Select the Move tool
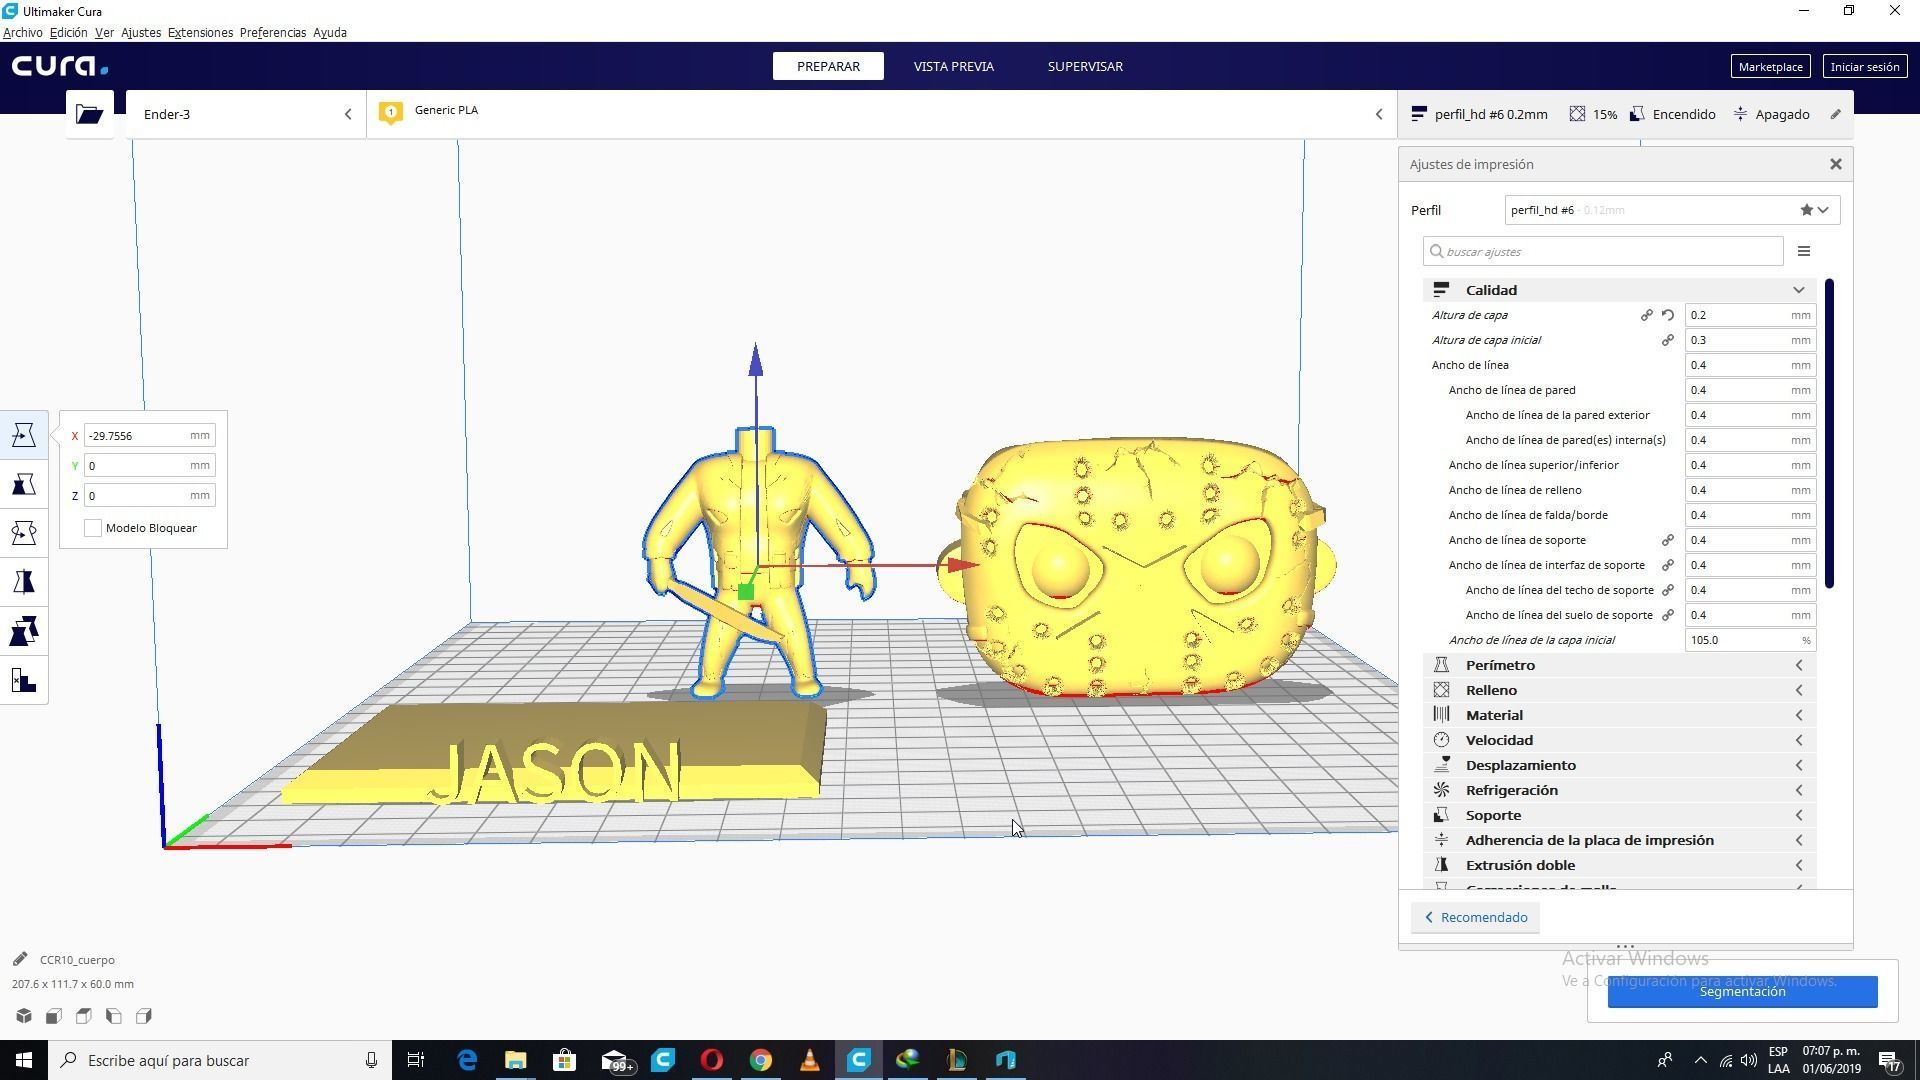This screenshot has height=1080, width=1920. click(x=24, y=435)
